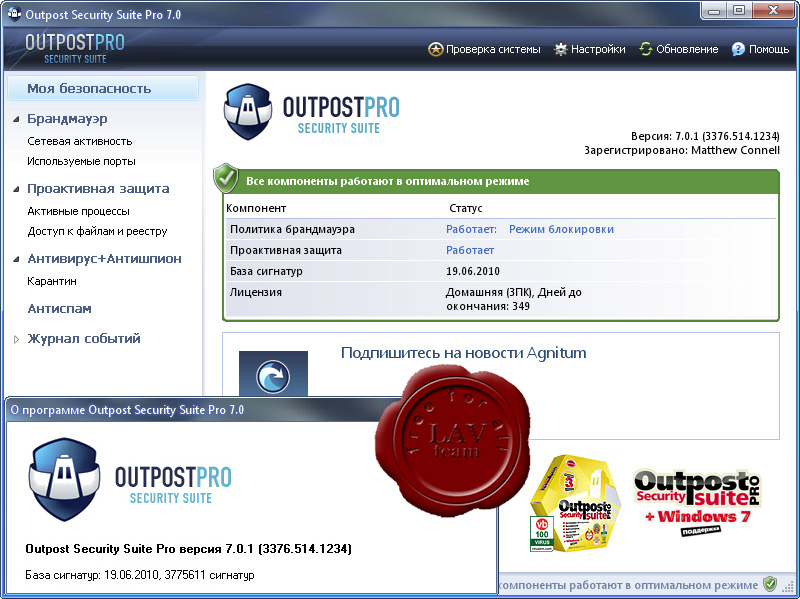Click the Политика брандмауэра row label
This screenshot has width=800, height=599.
pyautogui.click(x=292, y=229)
